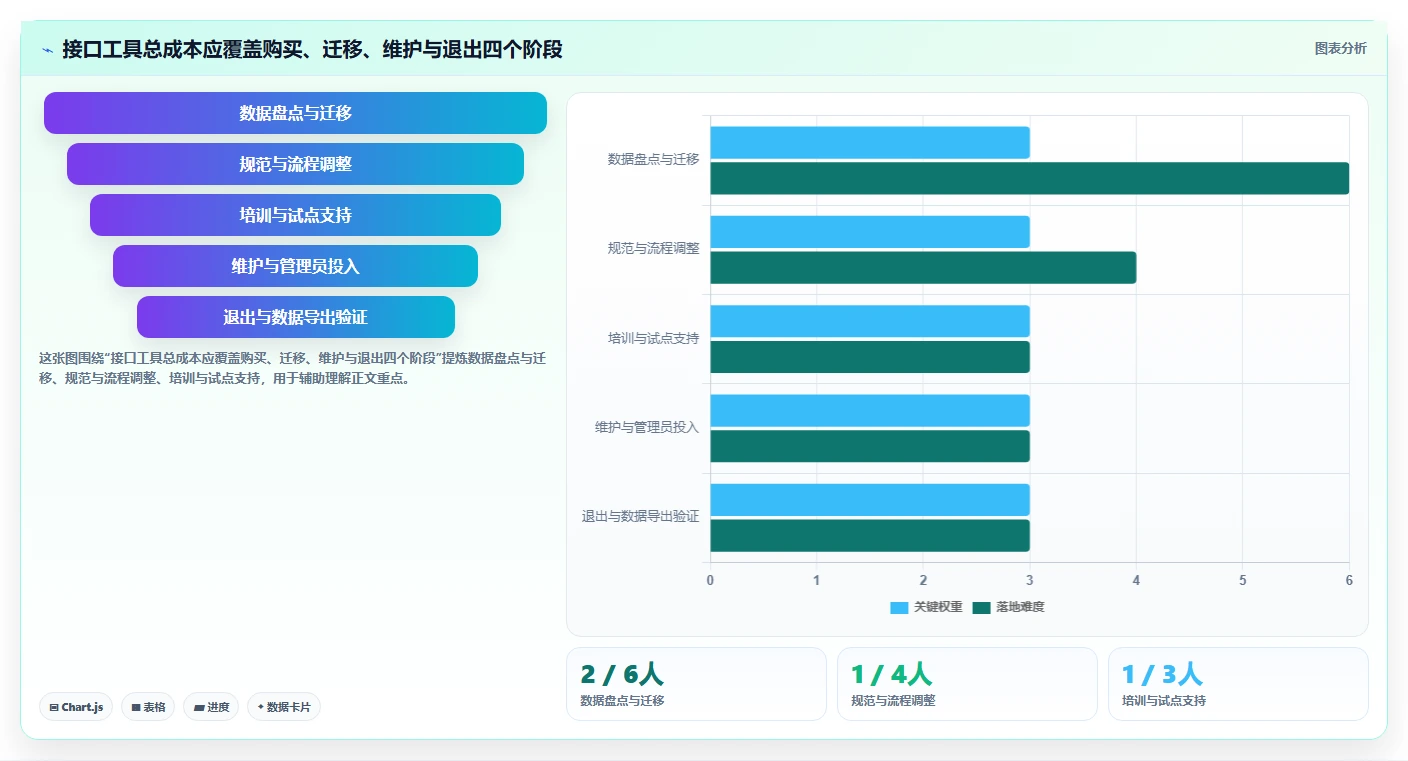Click 落地难度 bar for 退出与数据导出验证

pos(870,535)
